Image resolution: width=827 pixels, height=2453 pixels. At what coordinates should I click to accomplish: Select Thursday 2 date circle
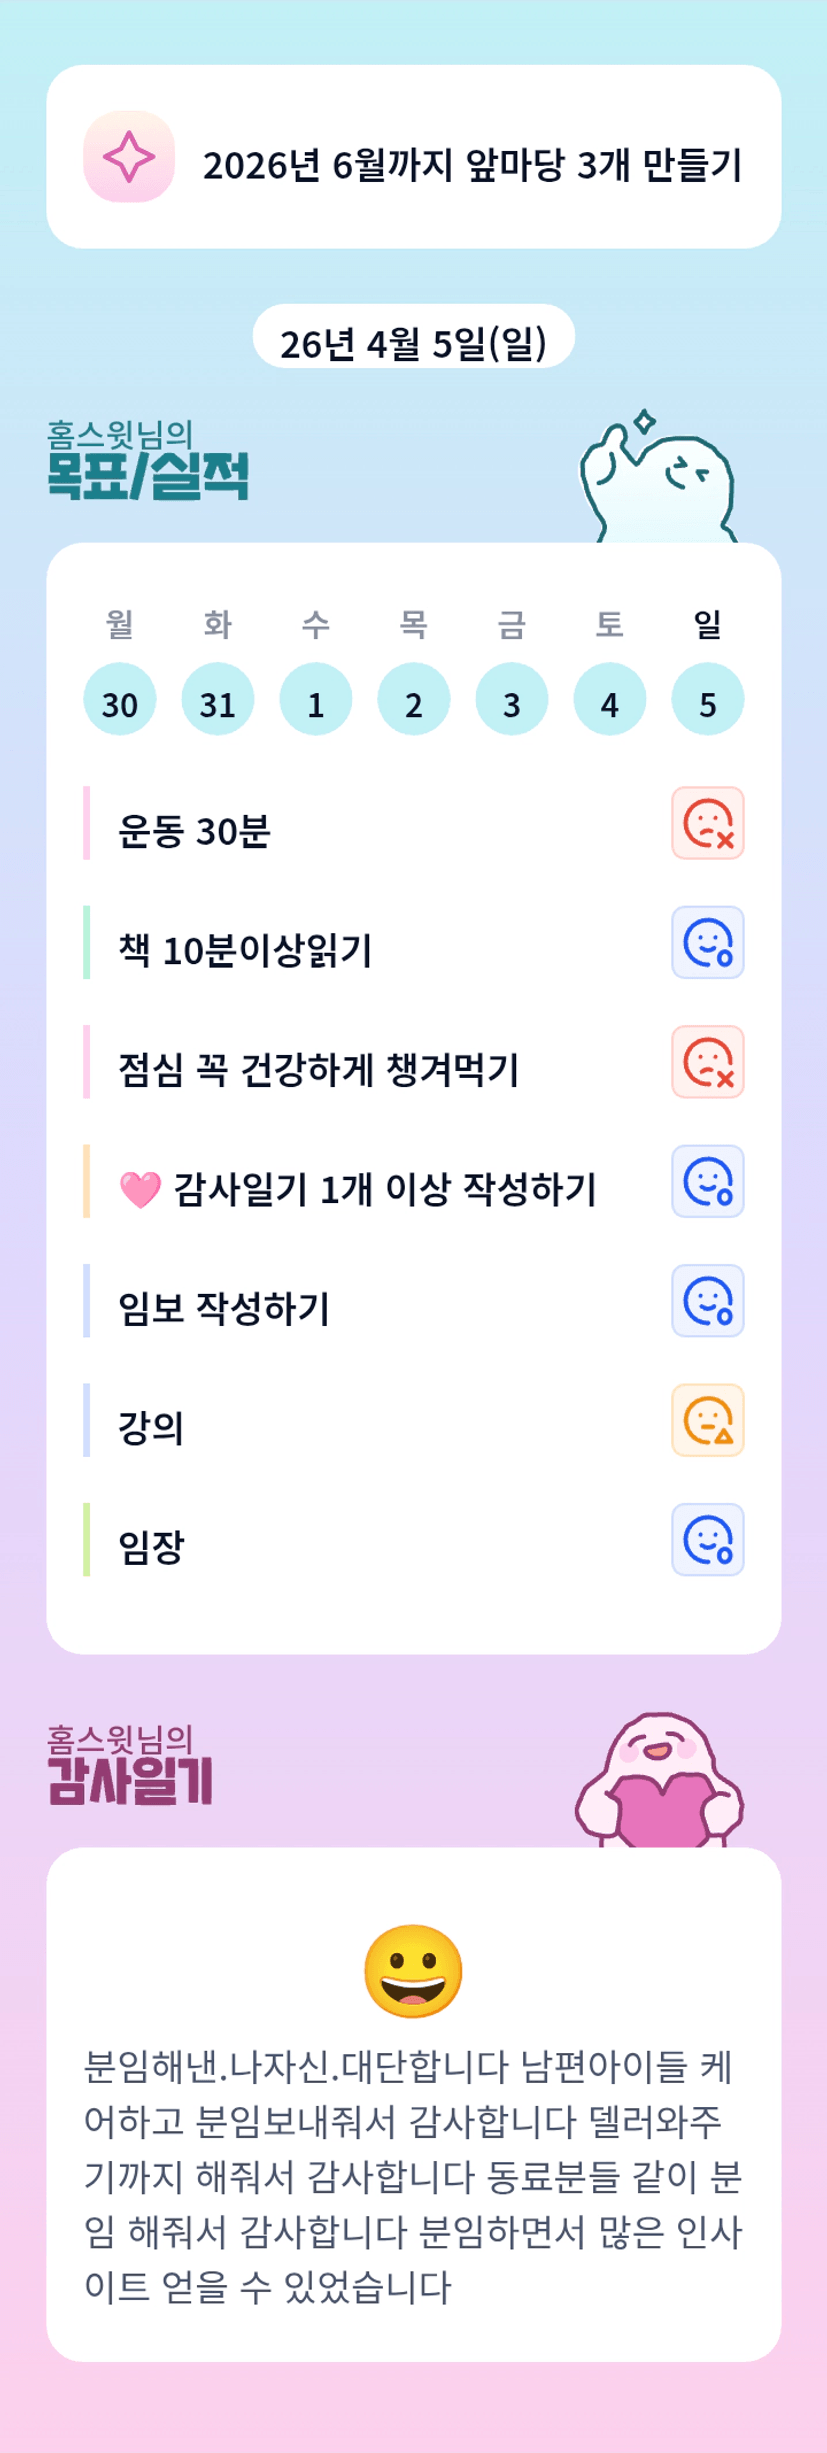click(x=413, y=700)
